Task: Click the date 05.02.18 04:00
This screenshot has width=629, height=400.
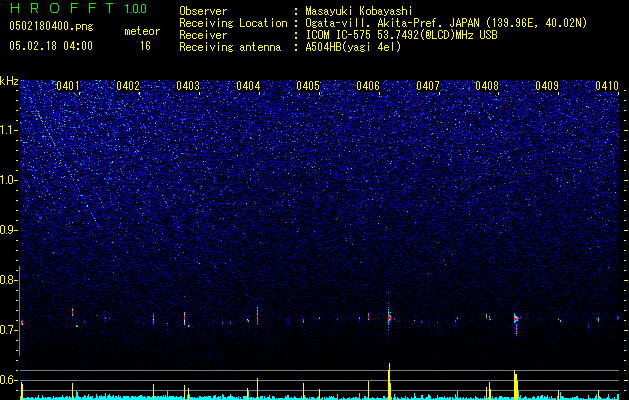Action: (x=51, y=46)
